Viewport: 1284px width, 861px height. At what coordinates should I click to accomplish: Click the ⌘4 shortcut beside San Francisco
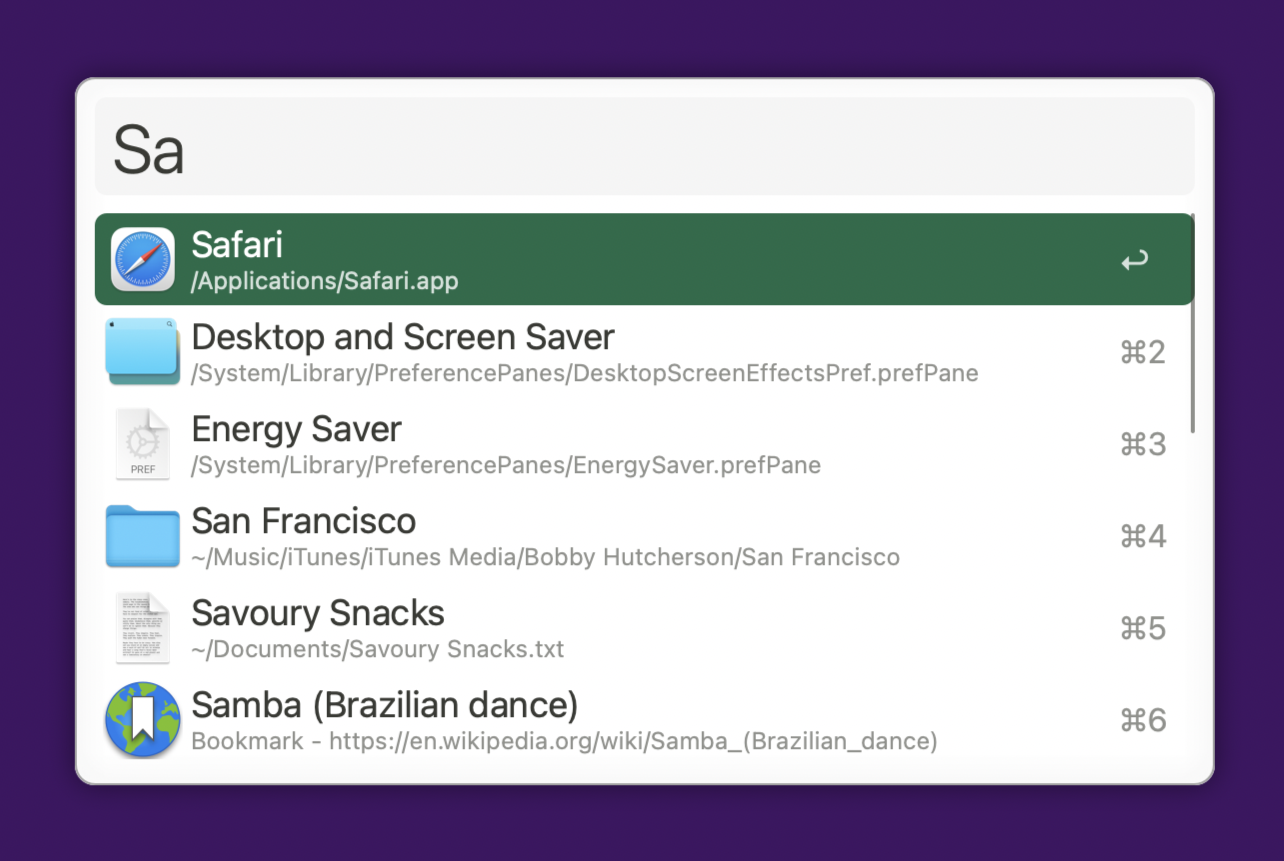1143,535
